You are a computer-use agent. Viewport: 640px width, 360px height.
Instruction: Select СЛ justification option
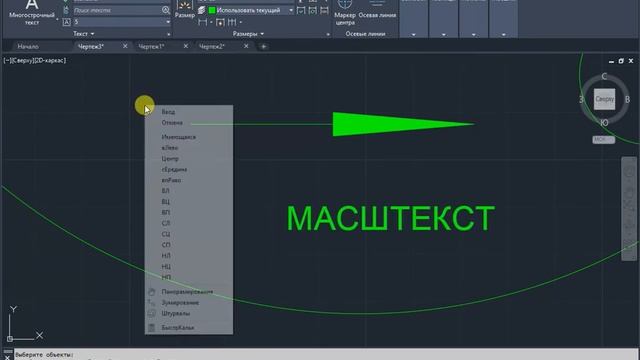pyautogui.click(x=189, y=223)
